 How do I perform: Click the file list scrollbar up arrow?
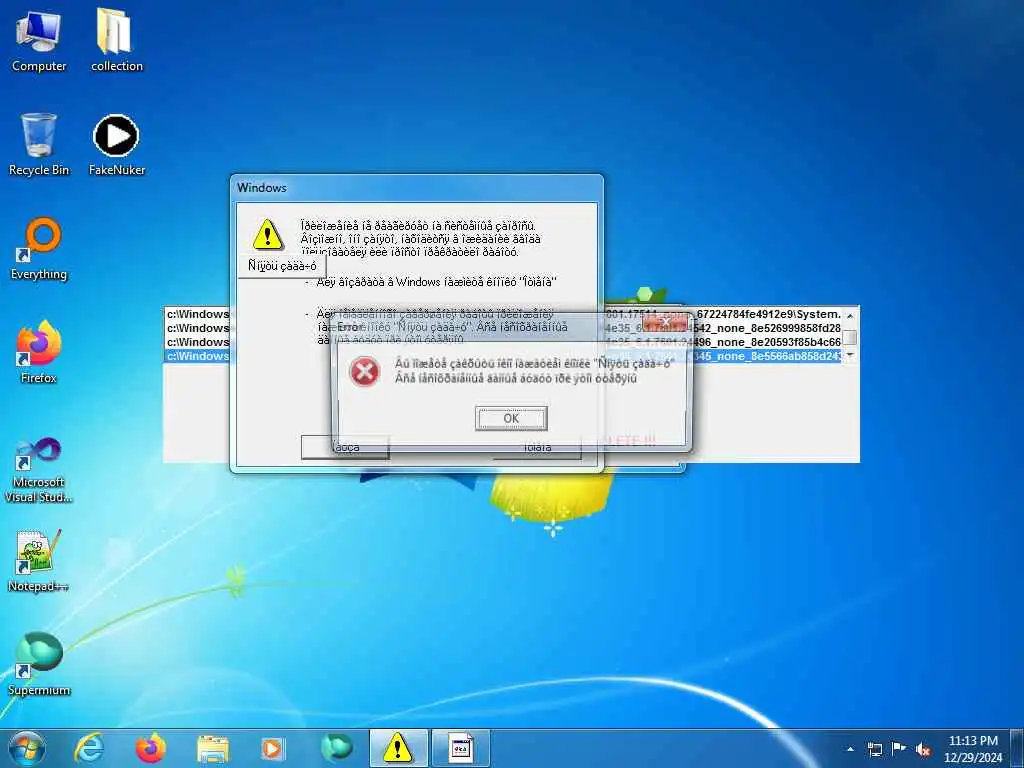coord(850,315)
